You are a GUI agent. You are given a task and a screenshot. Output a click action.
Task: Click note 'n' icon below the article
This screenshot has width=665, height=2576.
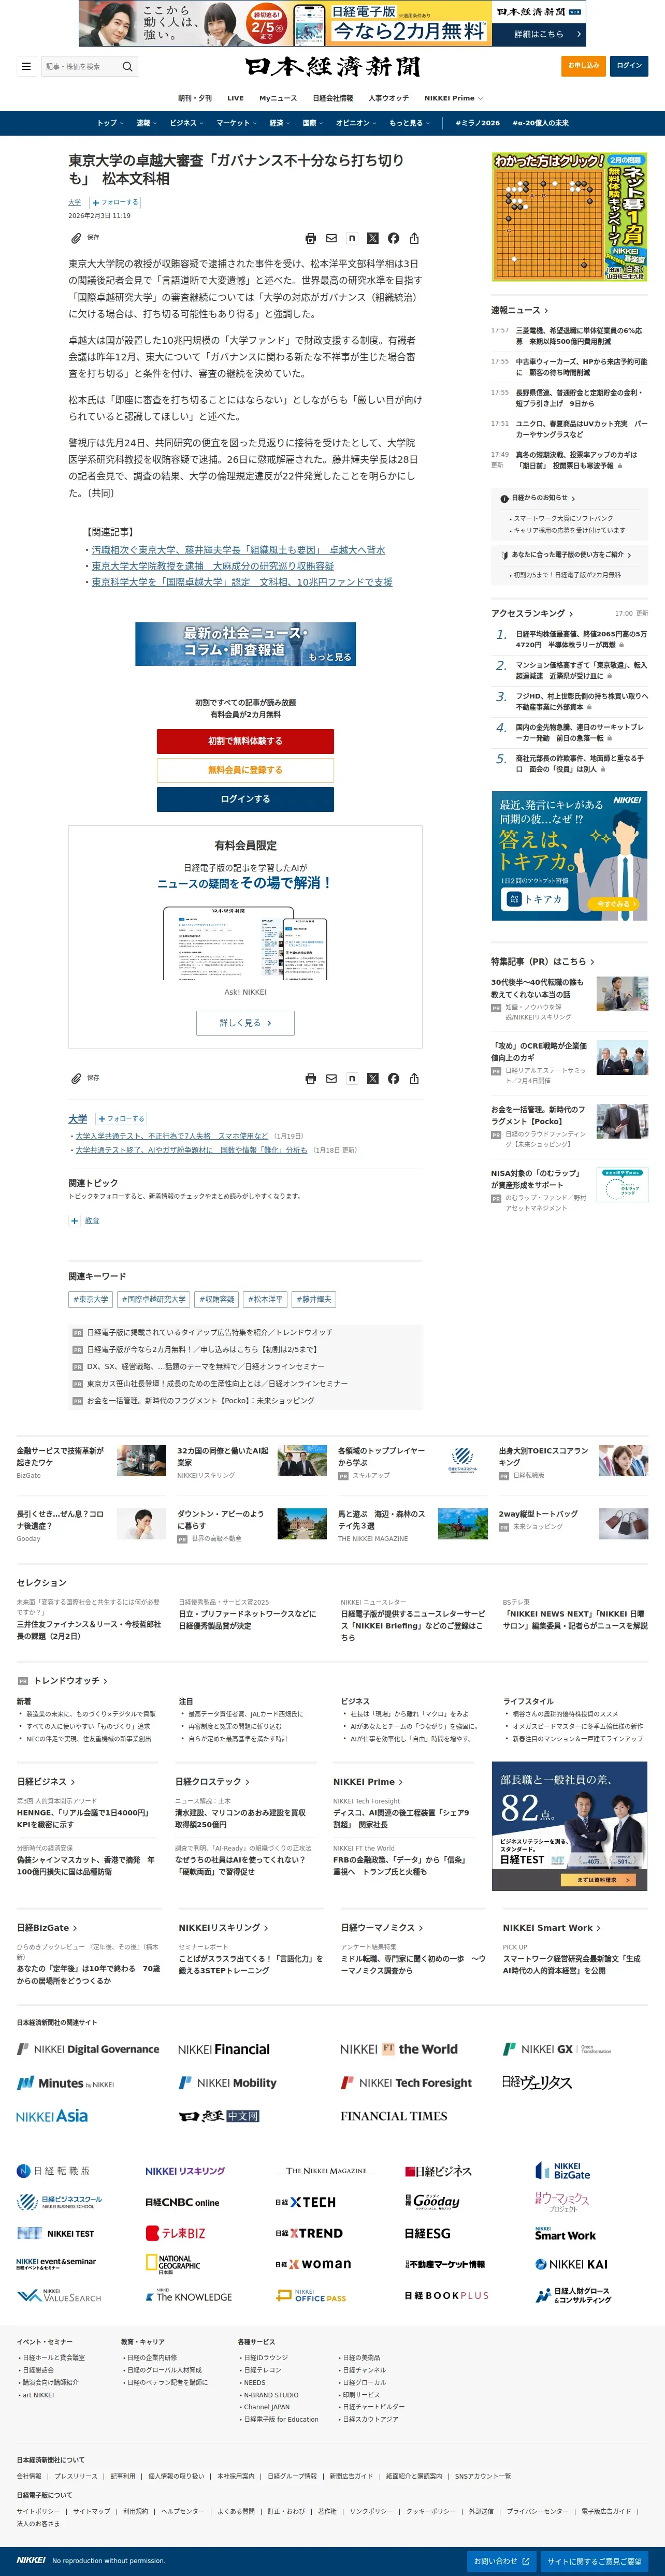click(352, 1079)
